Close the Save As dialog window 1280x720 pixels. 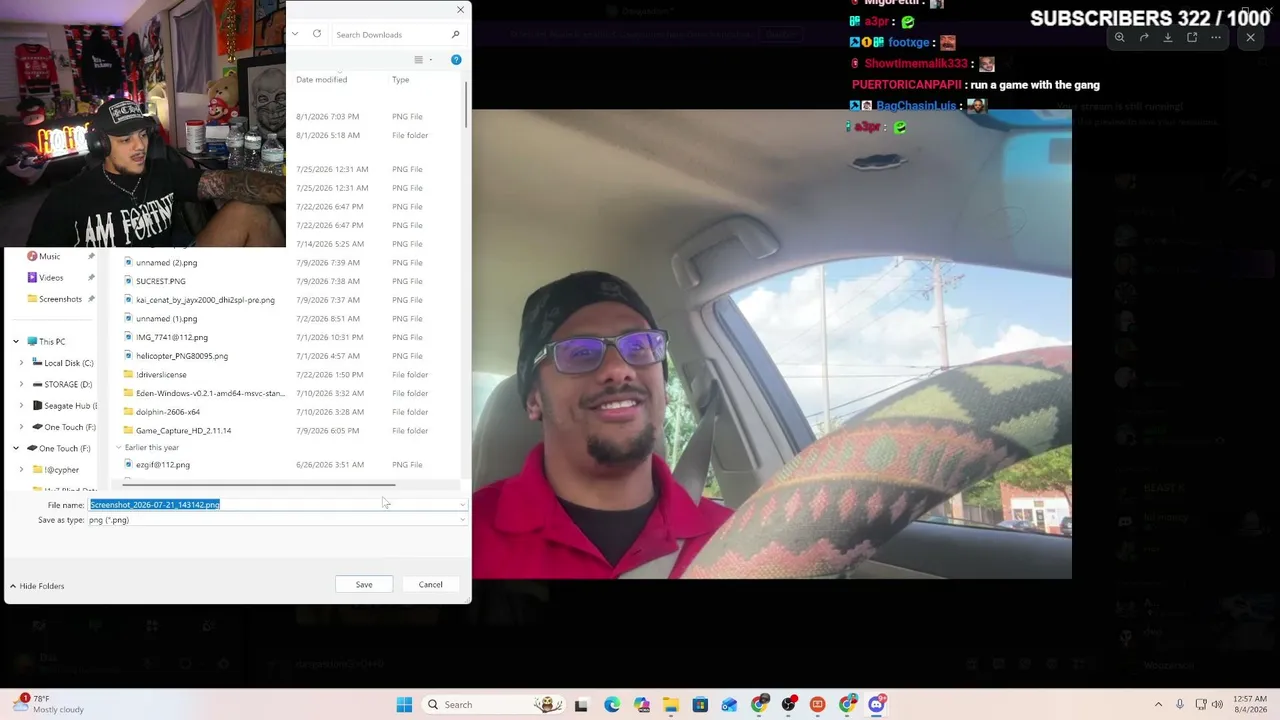[x=460, y=10]
